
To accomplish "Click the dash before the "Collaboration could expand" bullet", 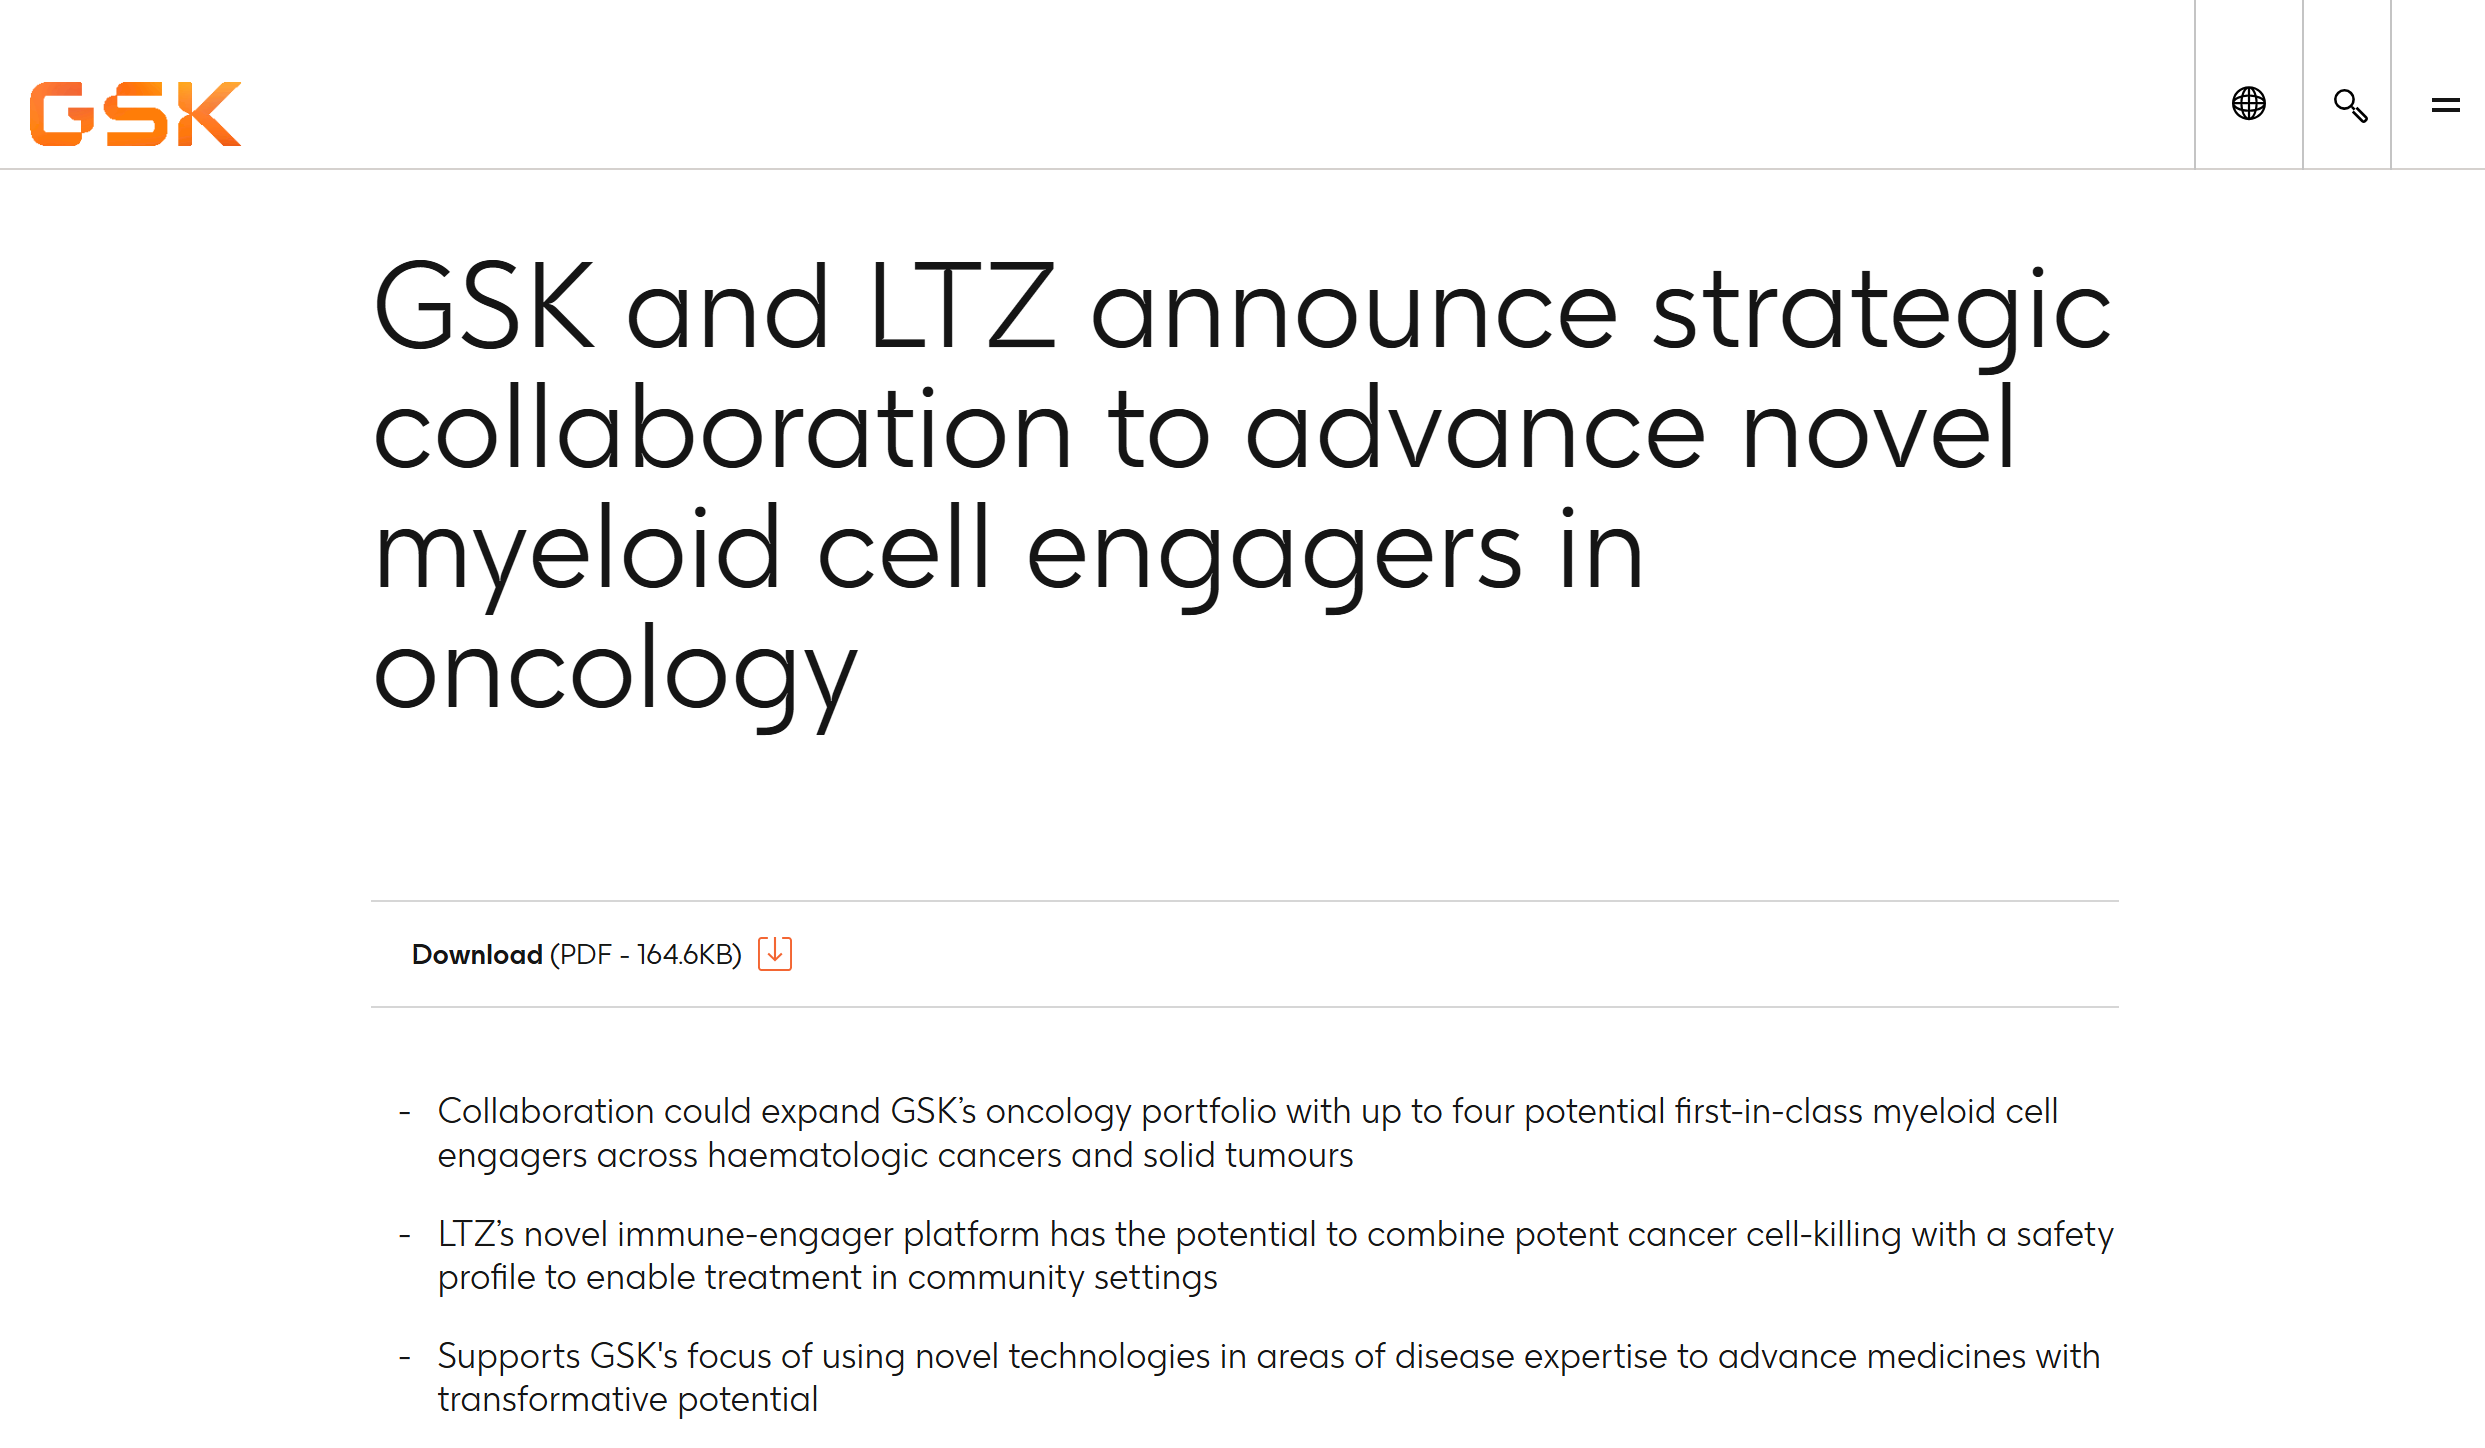I will [405, 1111].
